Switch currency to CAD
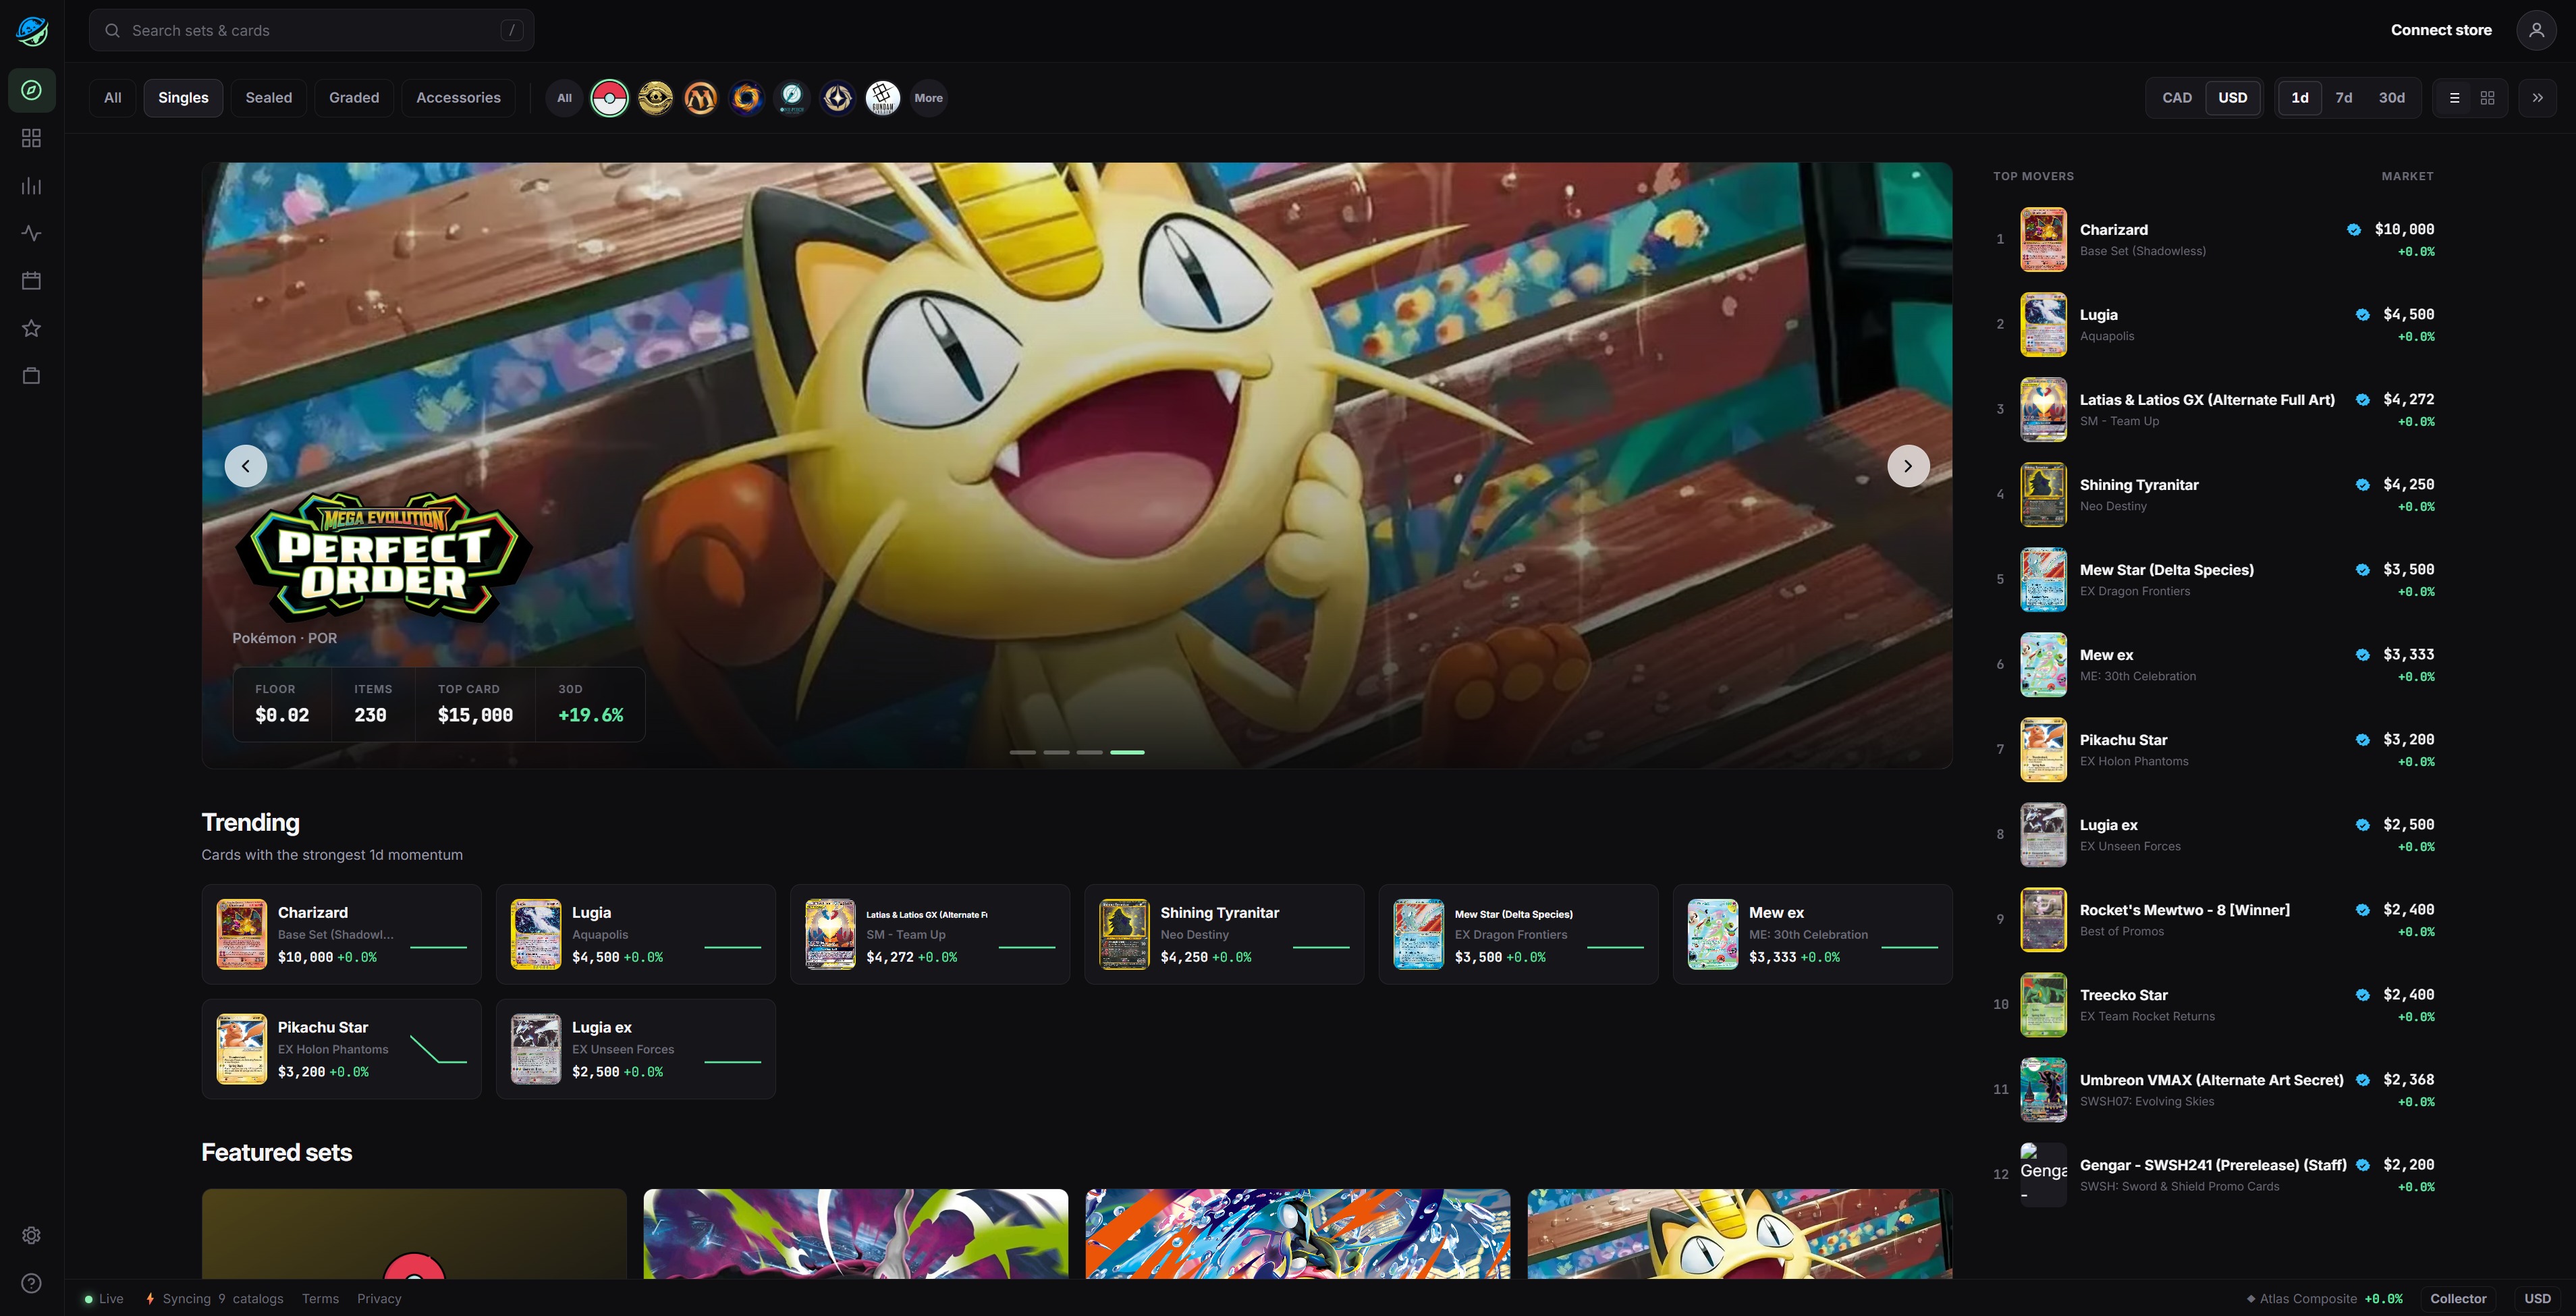Screen dimensions: 2576x1316 (x=2177, y=98)
